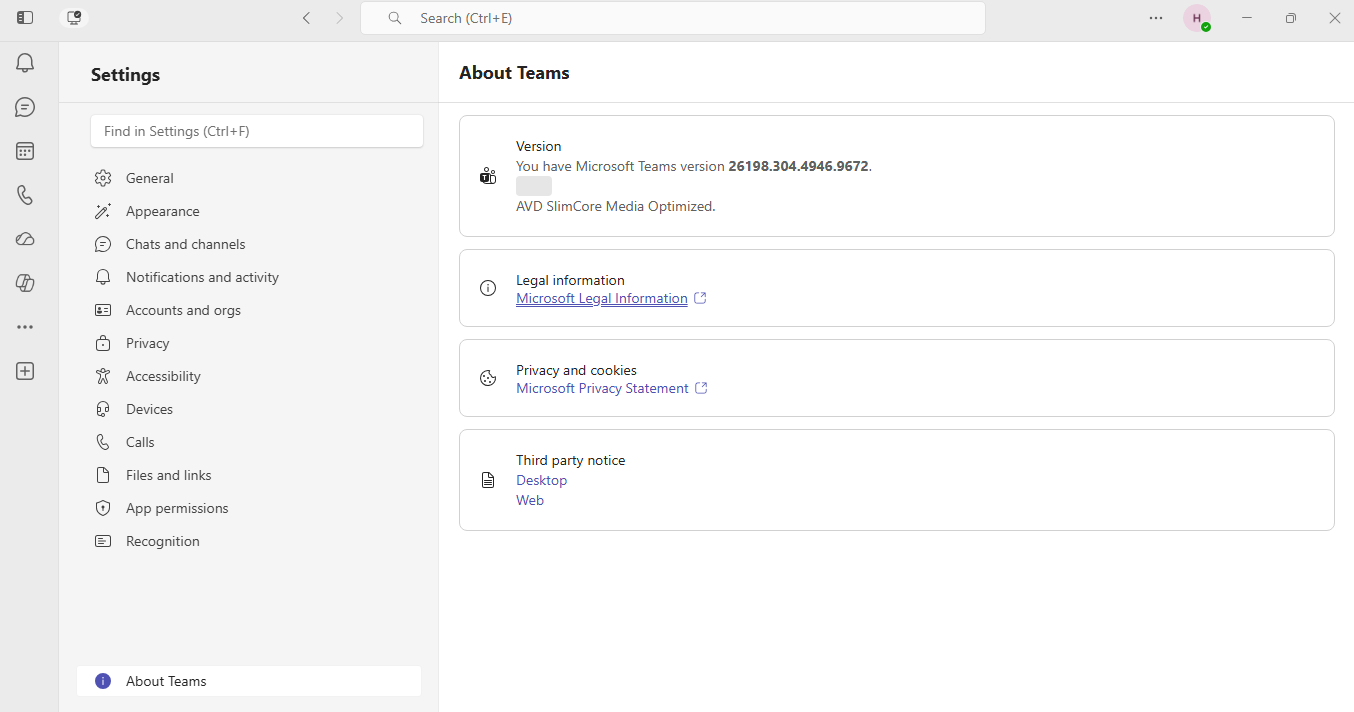Click the optimized desktop status icon
Image resolution: width=1354 pixels, height=712 pixels.
click(x=74, y=18)
